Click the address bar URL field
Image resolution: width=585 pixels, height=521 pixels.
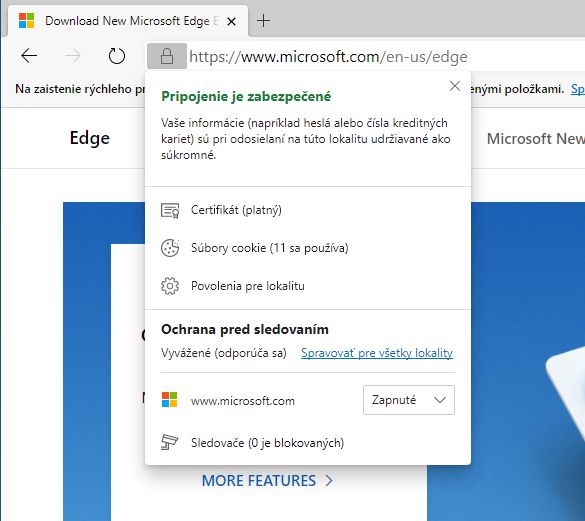point(328,57)
